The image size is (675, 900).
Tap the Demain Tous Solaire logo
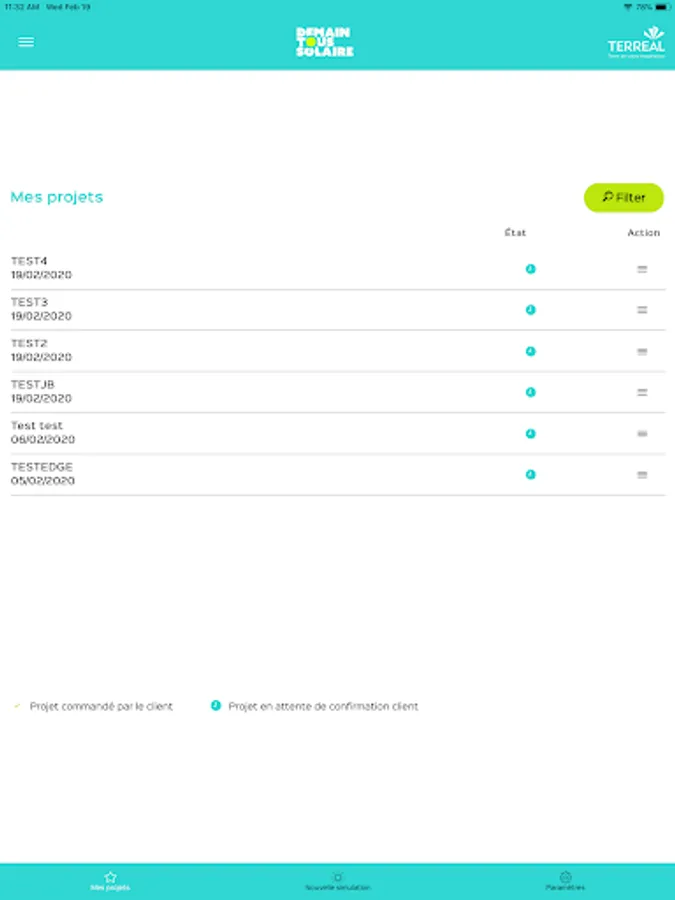click(324, 42)
